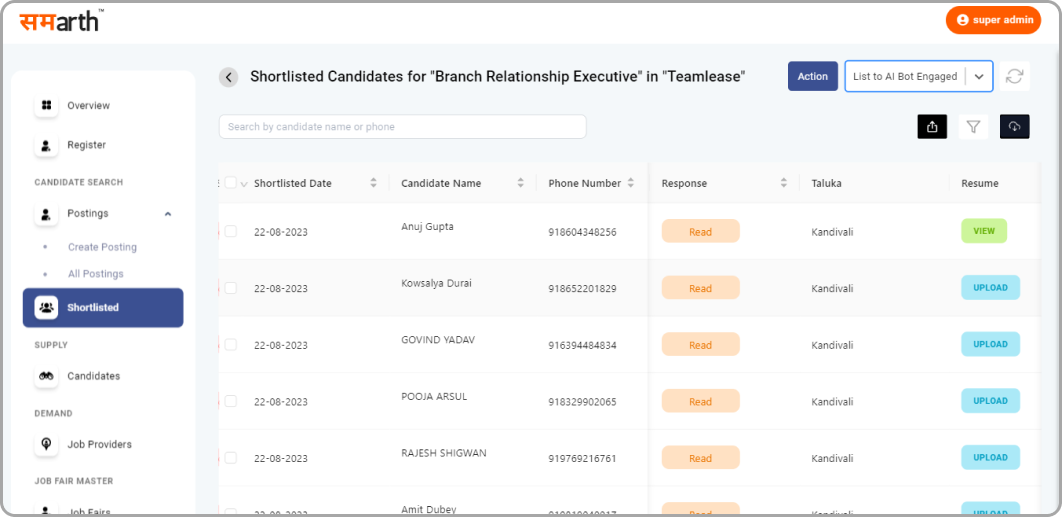Sort by Phone Number column arrows
Screen dimensions: 1062x517
630,183
